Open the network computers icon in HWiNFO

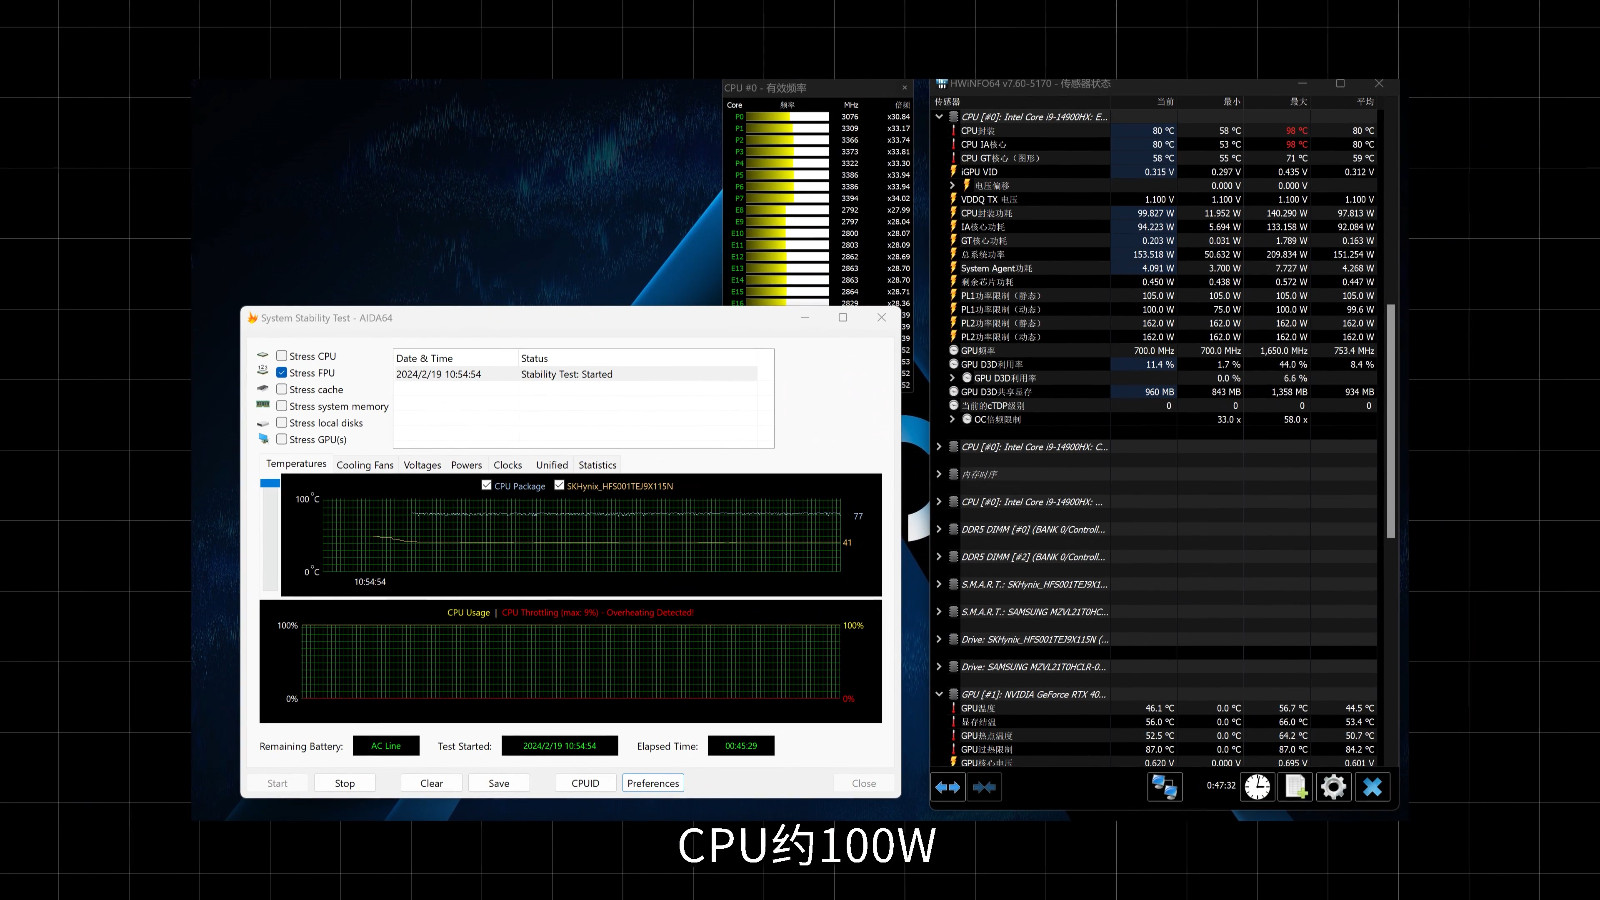(x=1164, y=787)
